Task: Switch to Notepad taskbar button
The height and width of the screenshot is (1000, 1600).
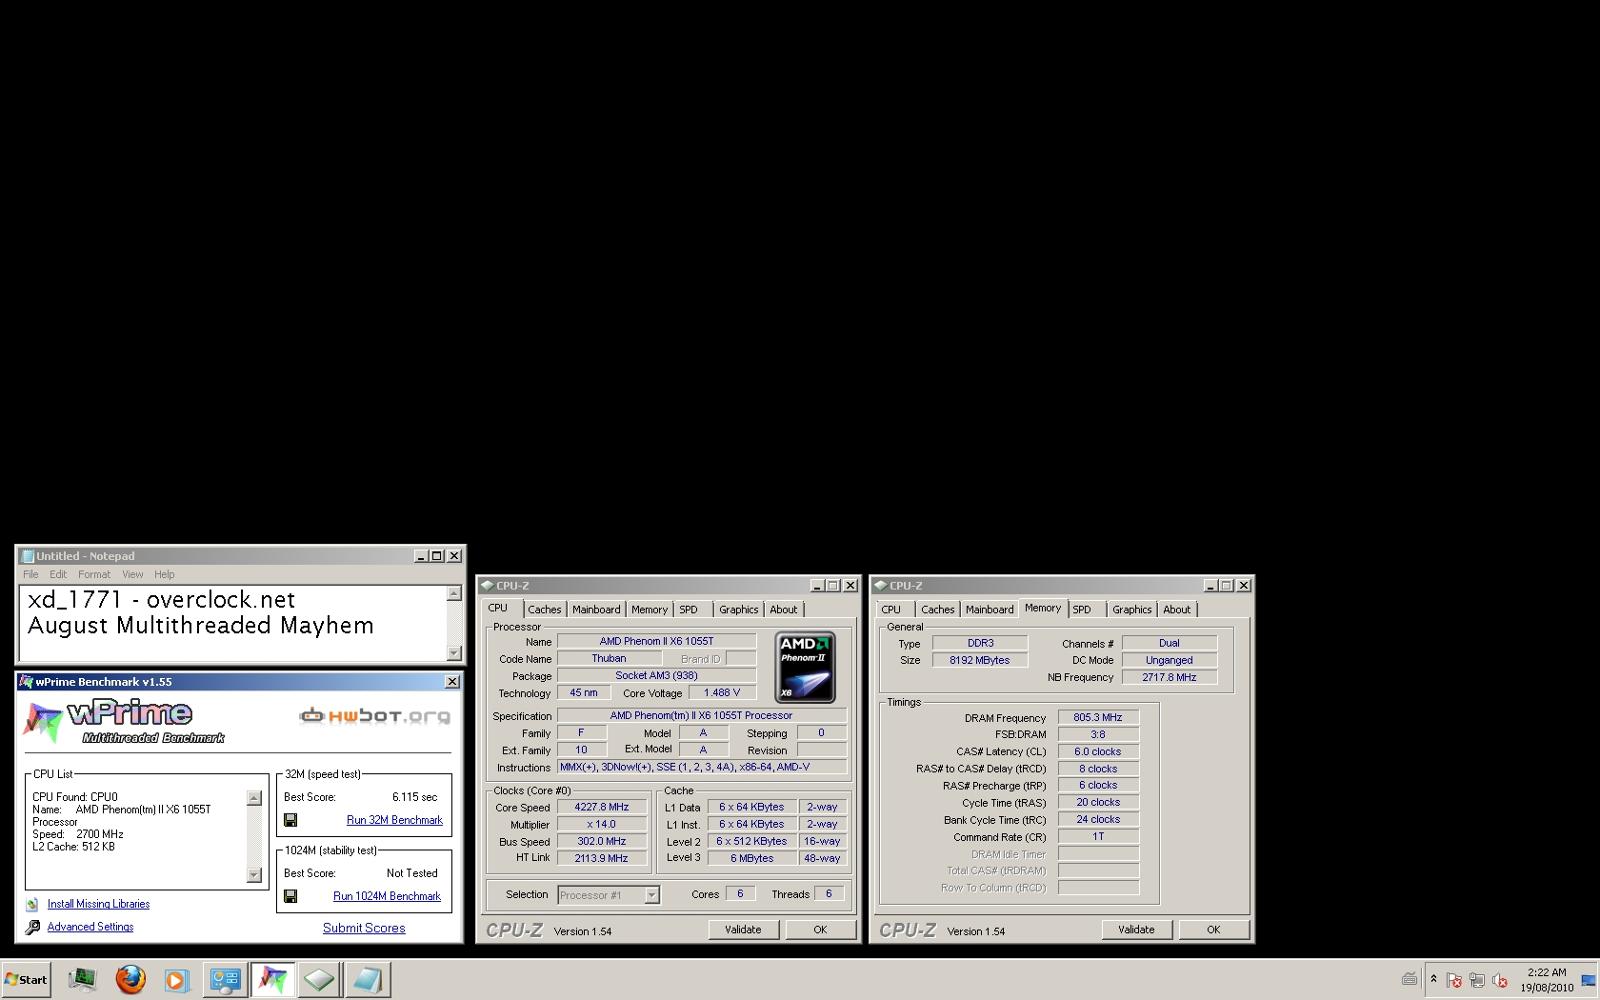Action: tap(366, 979)
